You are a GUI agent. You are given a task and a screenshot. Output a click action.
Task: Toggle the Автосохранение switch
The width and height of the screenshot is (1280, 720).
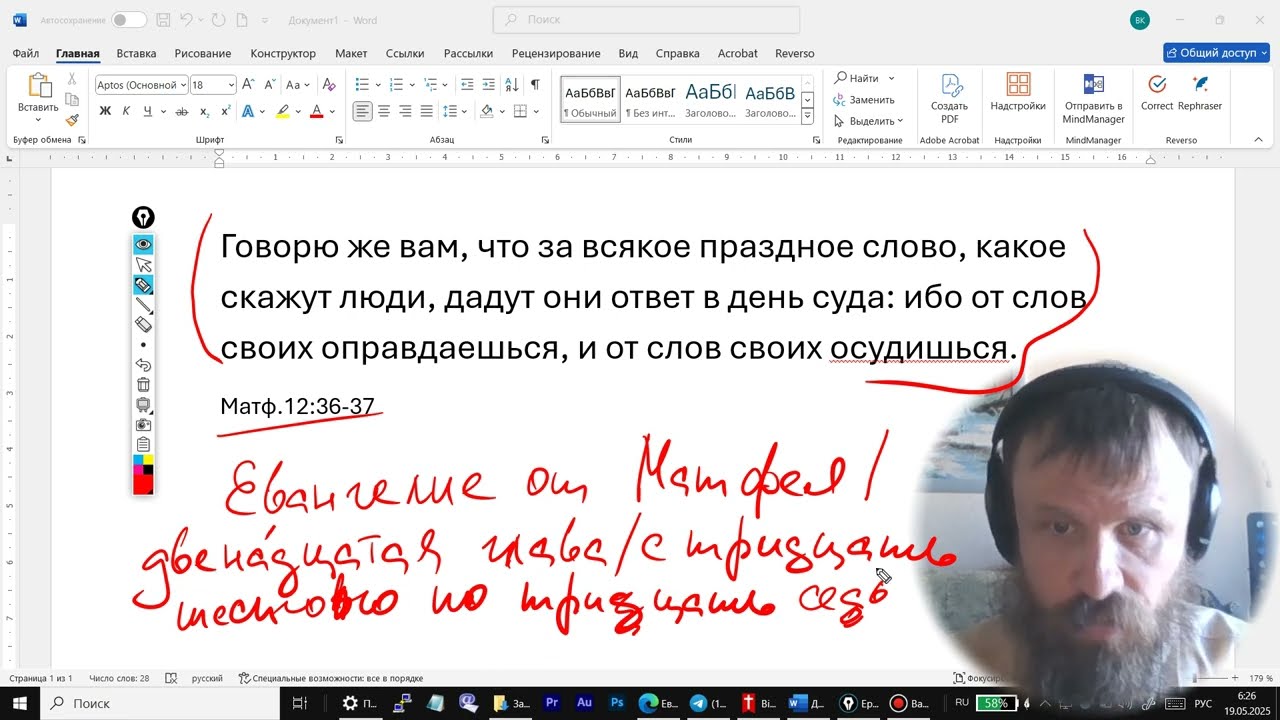[129, 20]
